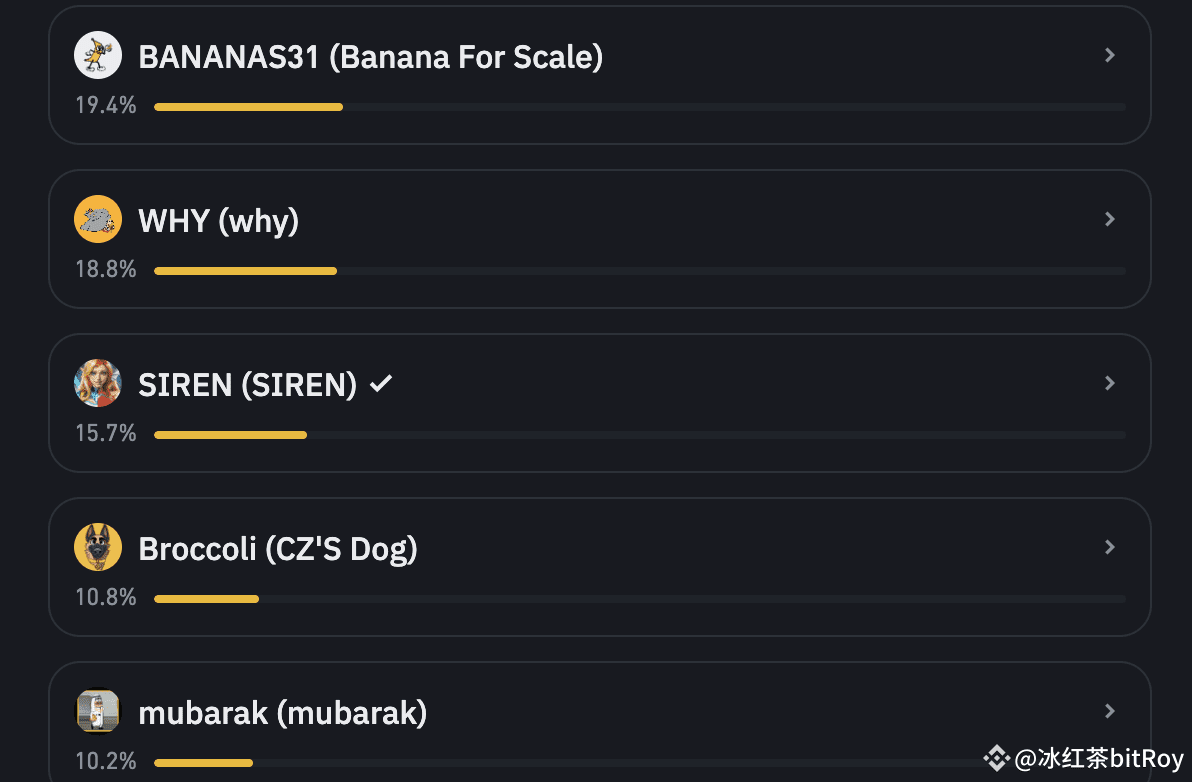1192x782 pixels.
Task: Click the Binance logo in watermark
Action: click(x=997, y=759)
